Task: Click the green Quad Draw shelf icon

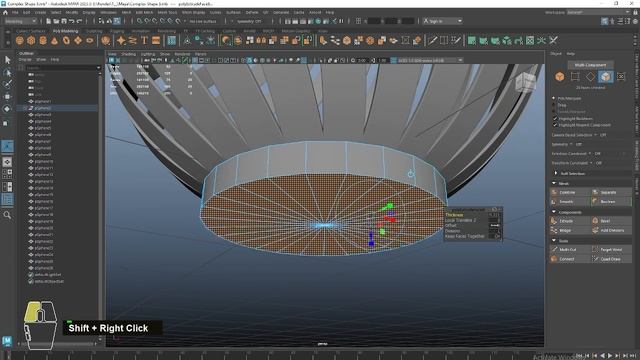Action: click(472, 40)
